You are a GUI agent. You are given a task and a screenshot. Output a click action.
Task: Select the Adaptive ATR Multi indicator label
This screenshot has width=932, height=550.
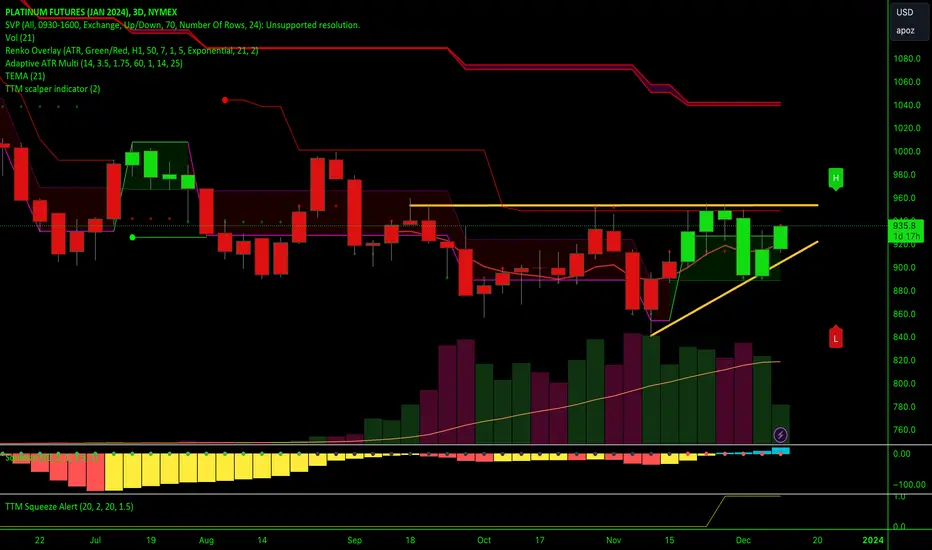point(94,63)
